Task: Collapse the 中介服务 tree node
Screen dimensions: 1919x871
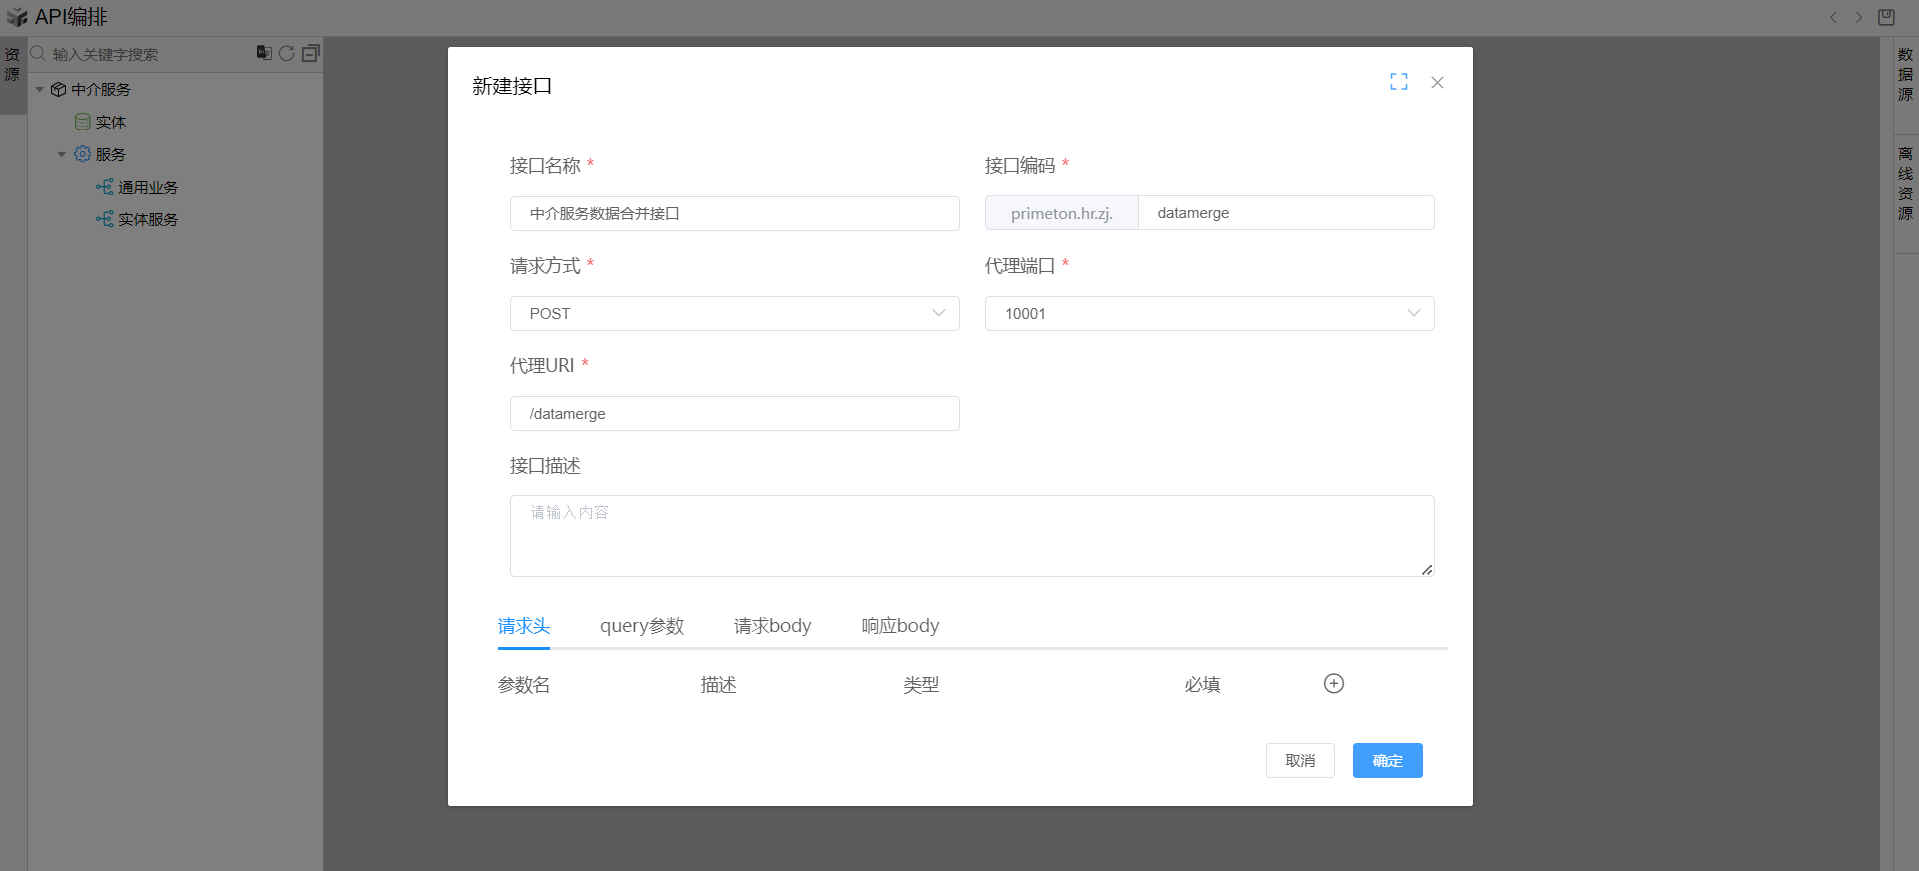Action: (x=40, y=90)
